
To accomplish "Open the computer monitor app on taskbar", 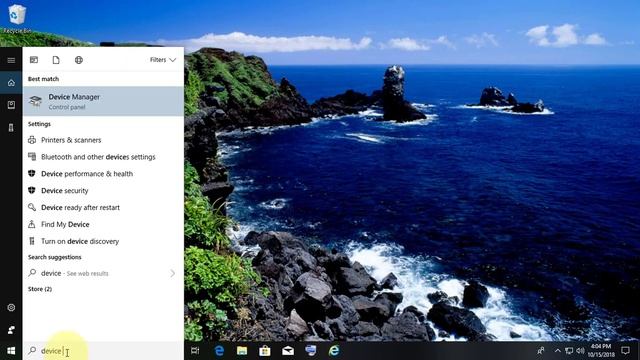I will (x=311, y=351).
